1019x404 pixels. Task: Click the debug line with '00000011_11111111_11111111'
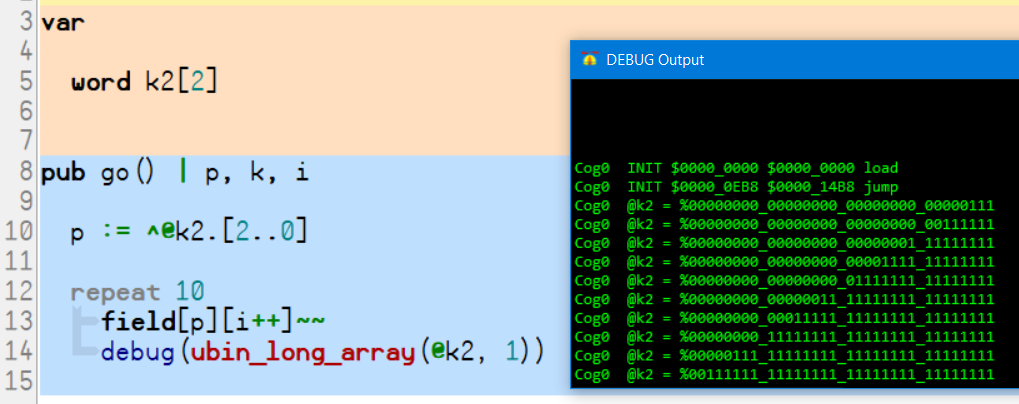coord(784,300)
